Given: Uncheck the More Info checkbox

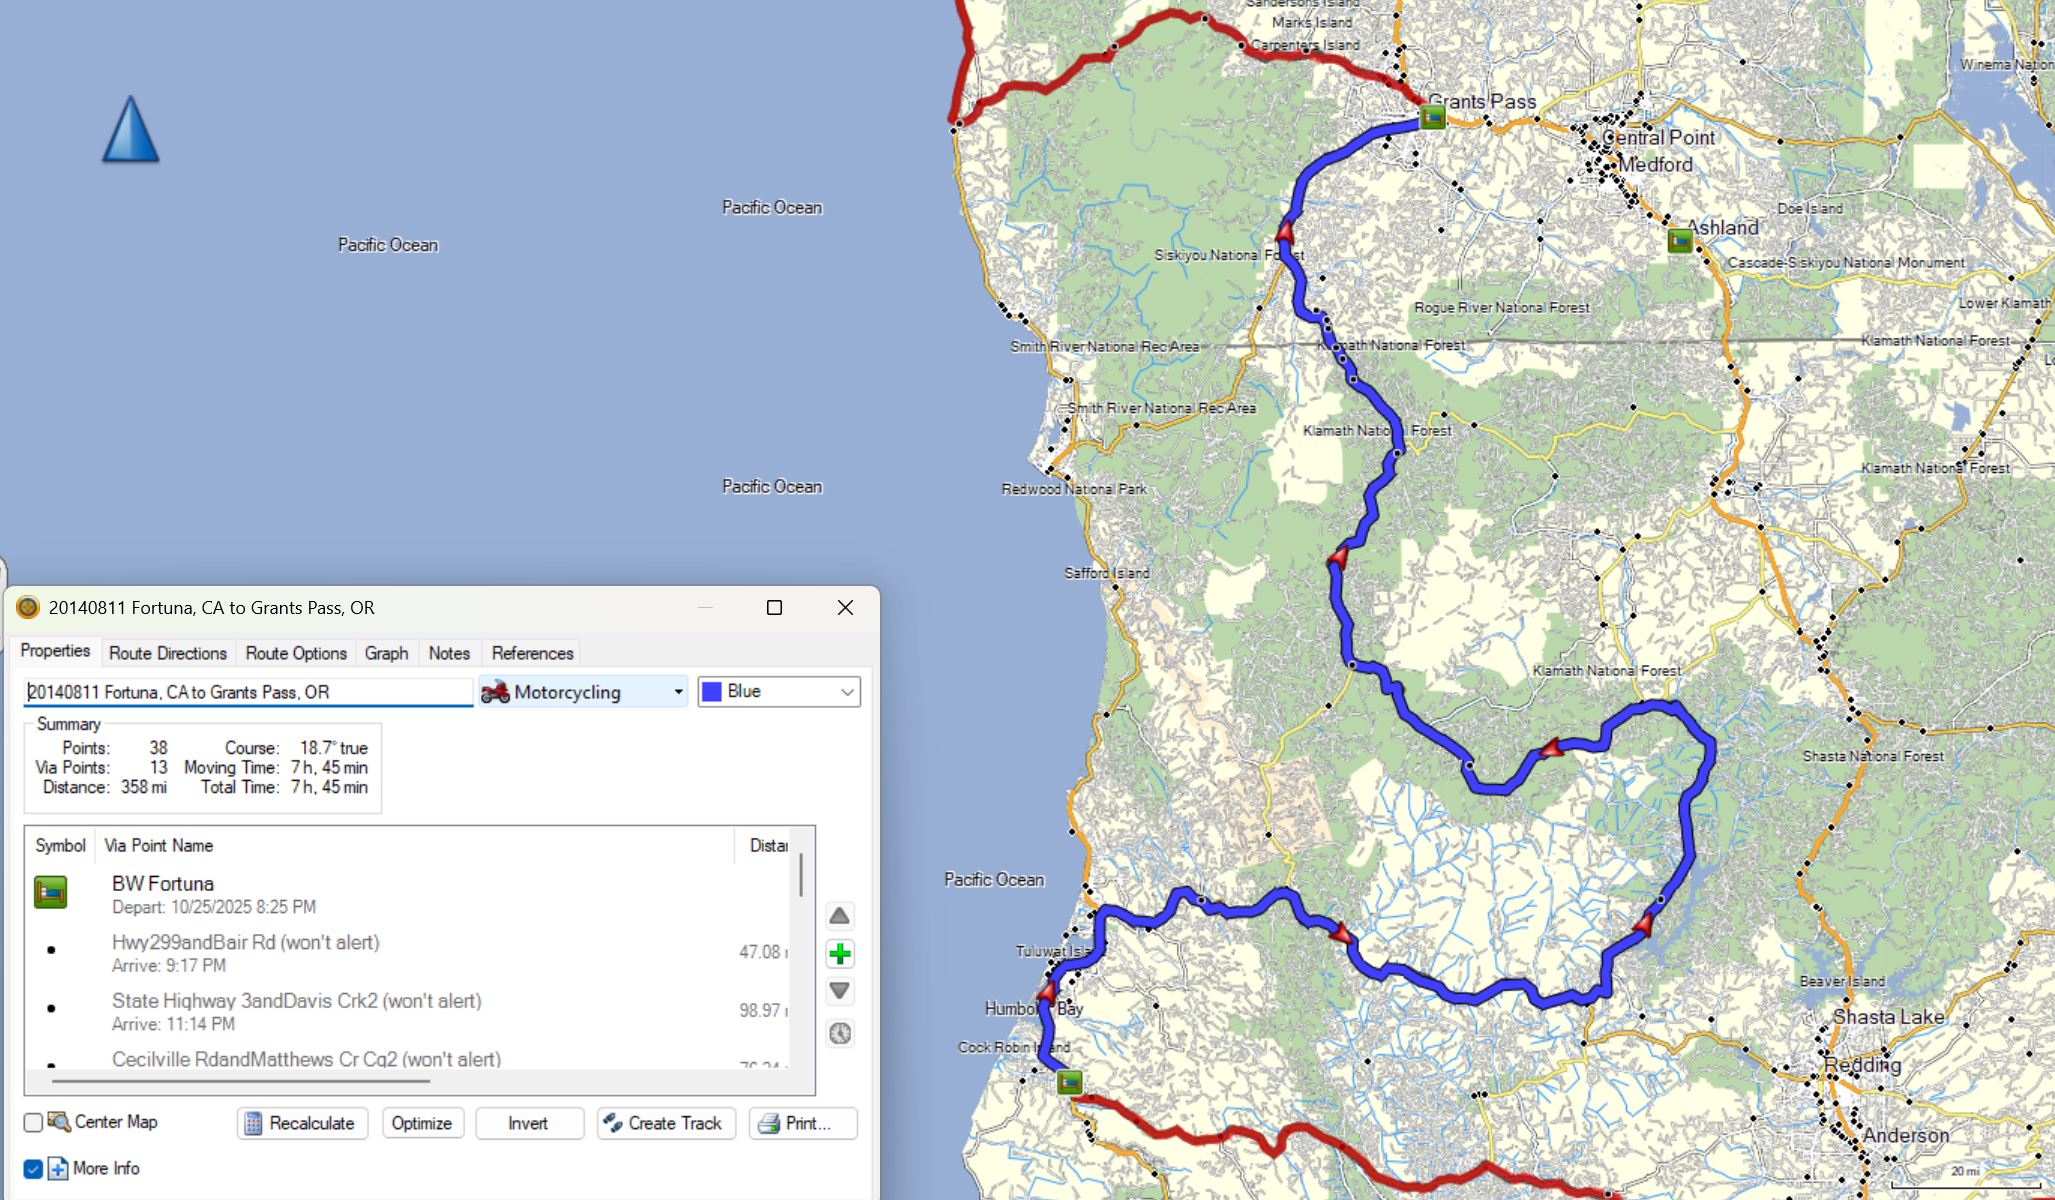Looking at the screenshot, I should [x=33, y=1168].
